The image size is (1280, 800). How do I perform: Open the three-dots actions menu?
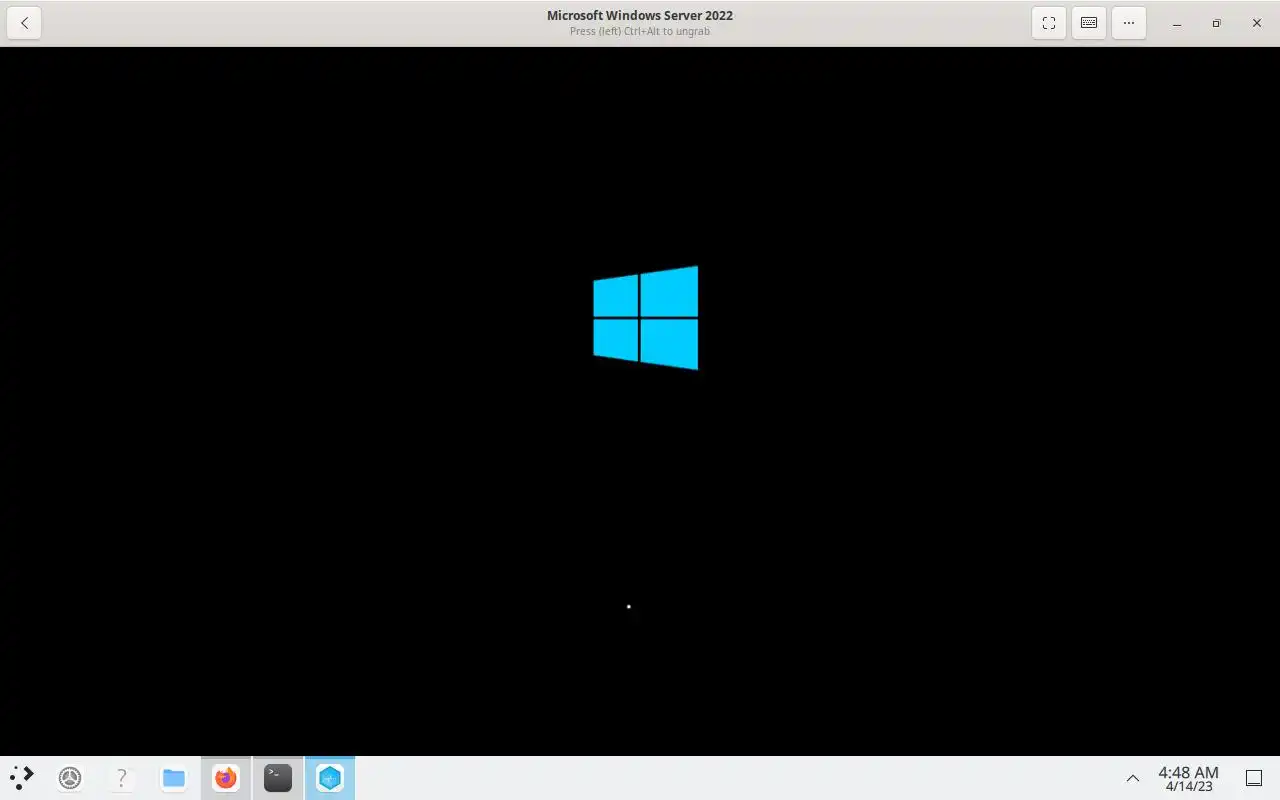tap(1129, 23)
